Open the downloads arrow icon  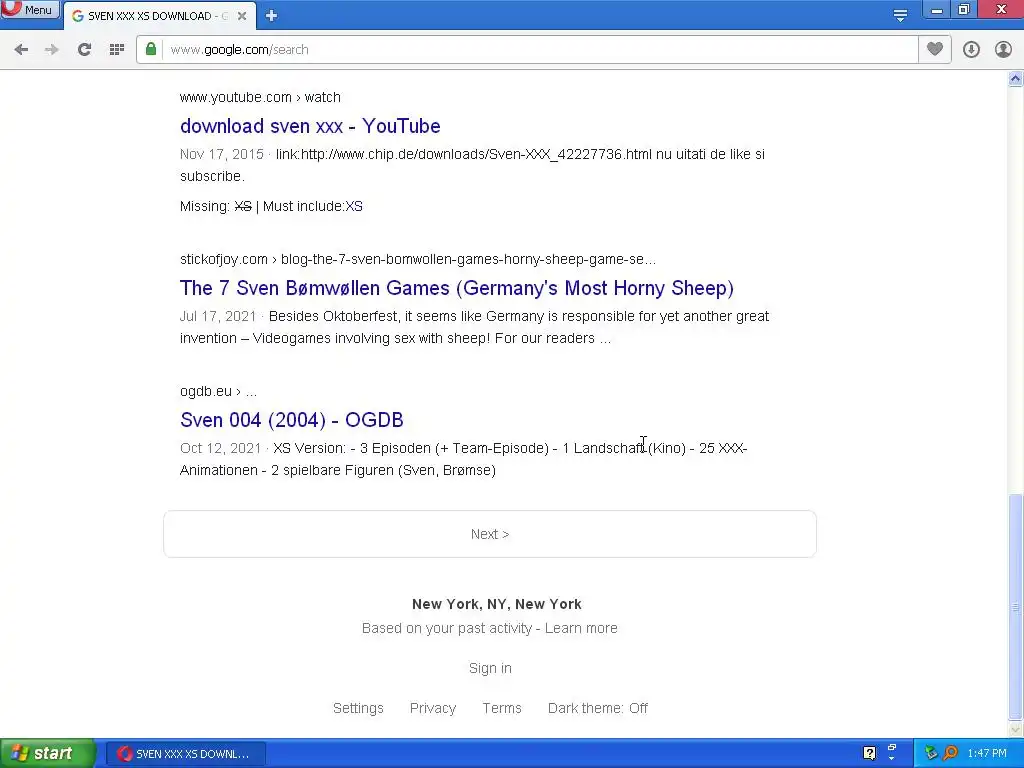point(971,50)
